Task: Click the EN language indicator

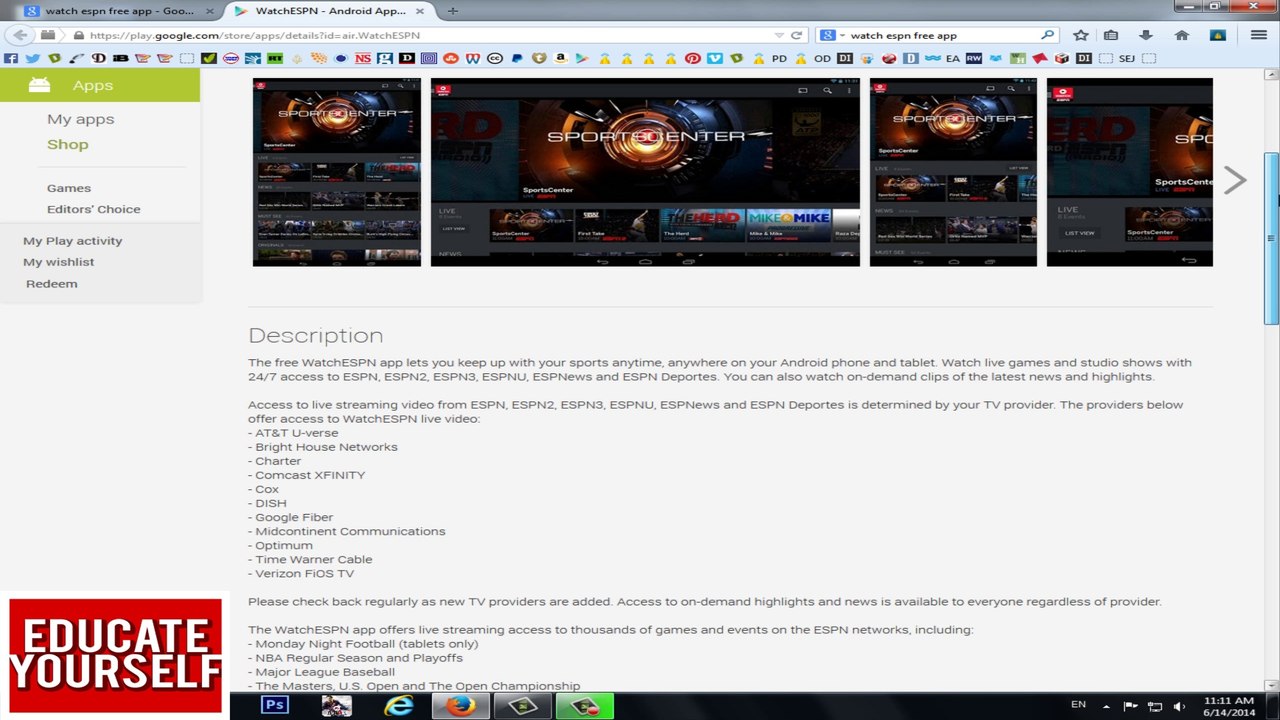Action: tap(1078, 705)
